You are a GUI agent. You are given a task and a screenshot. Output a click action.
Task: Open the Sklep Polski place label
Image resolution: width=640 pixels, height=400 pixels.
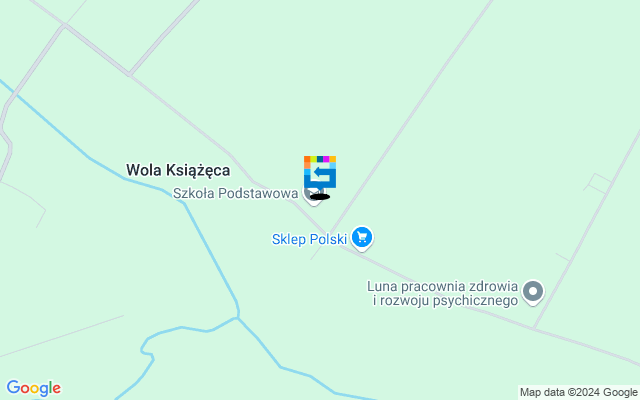point(309,239)
